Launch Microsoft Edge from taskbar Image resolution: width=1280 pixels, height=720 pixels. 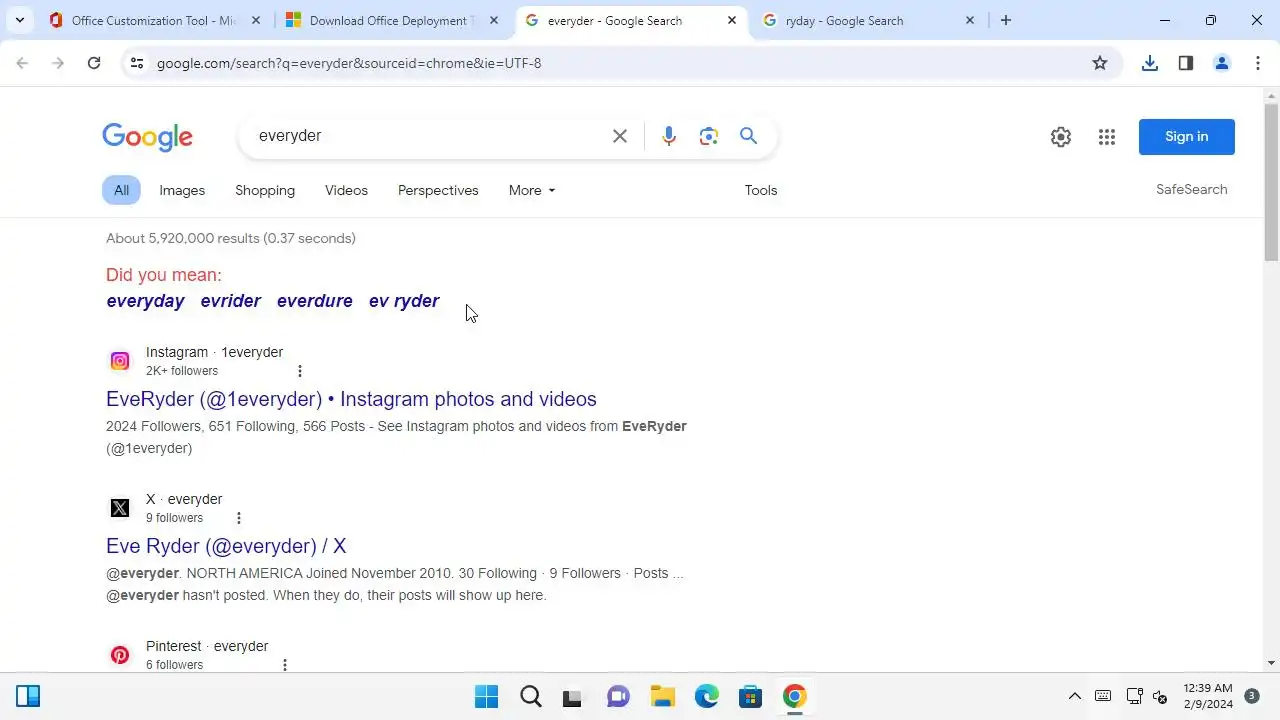(x=707, y=697)
